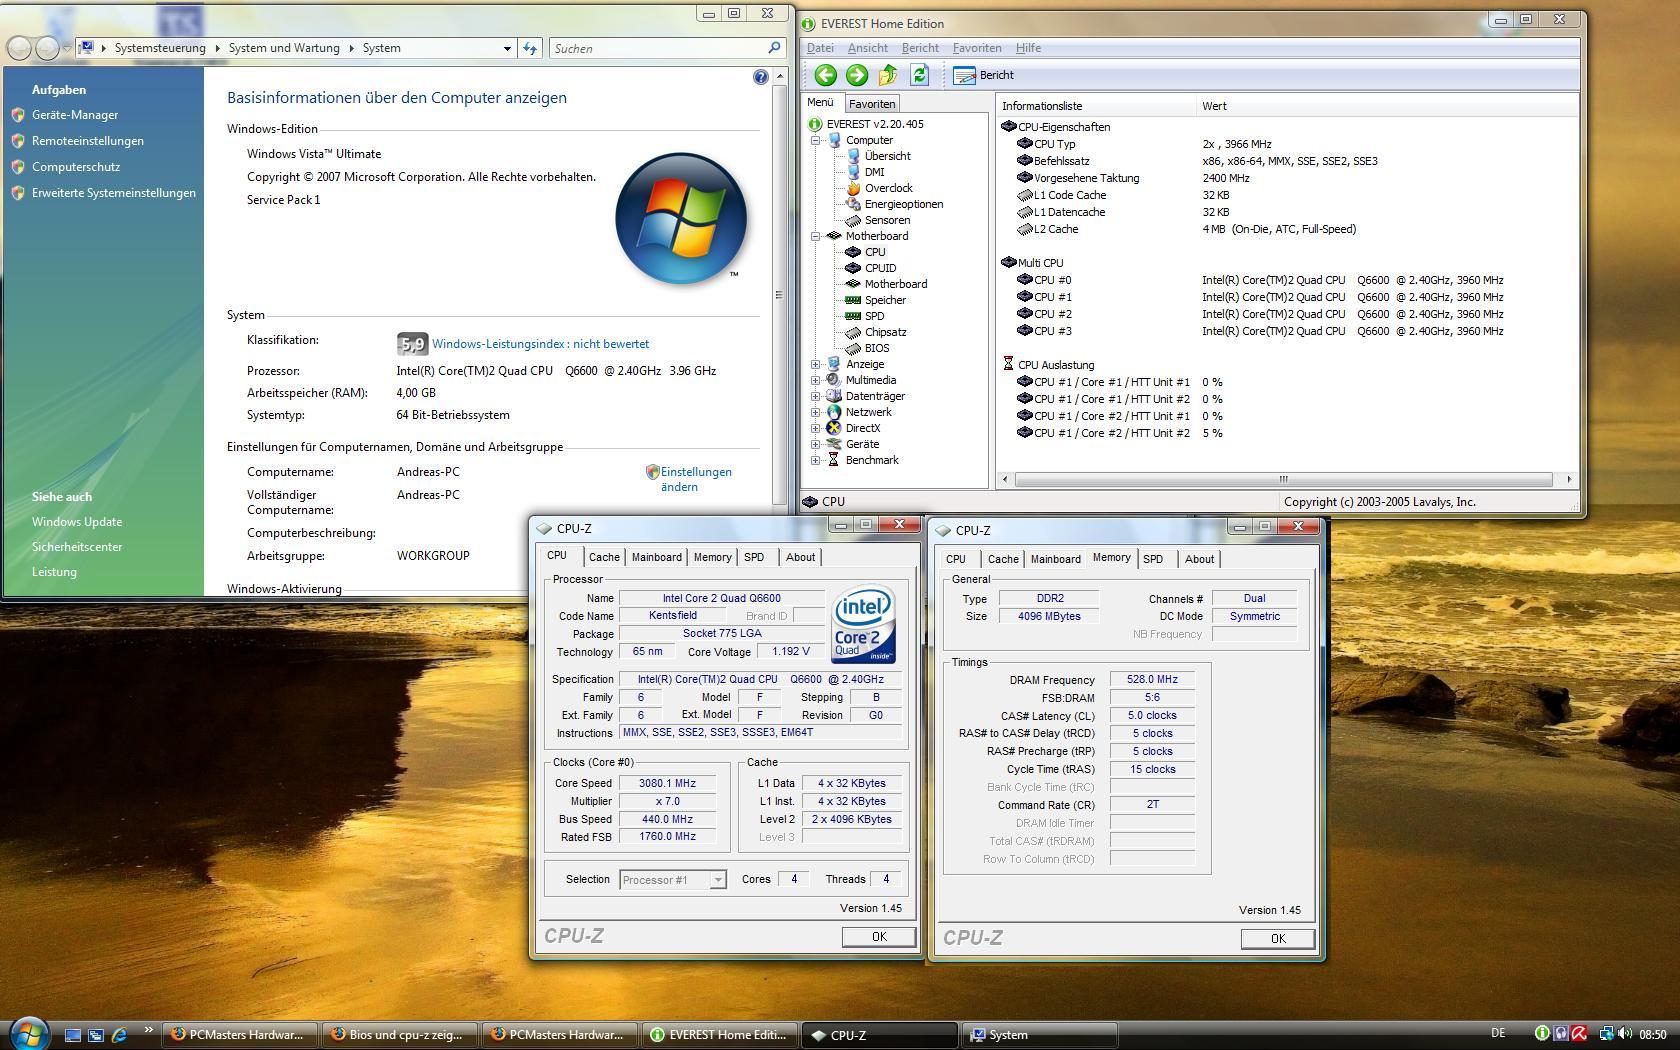The width and height of the screenshot is (1680, 1050).
Task: Open the Processor Selection dropdown in CPU-Z
Action: click(717, 880)
